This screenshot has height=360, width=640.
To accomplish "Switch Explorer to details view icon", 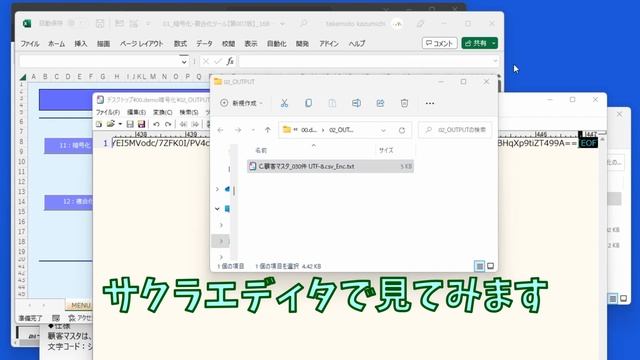I will pos(480,266).
